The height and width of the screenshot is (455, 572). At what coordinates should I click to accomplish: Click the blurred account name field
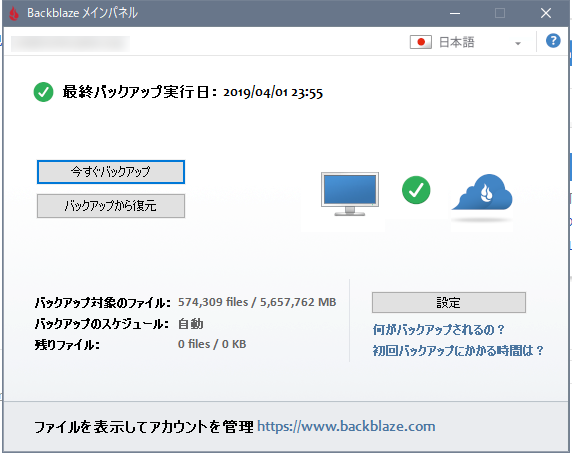70,44
